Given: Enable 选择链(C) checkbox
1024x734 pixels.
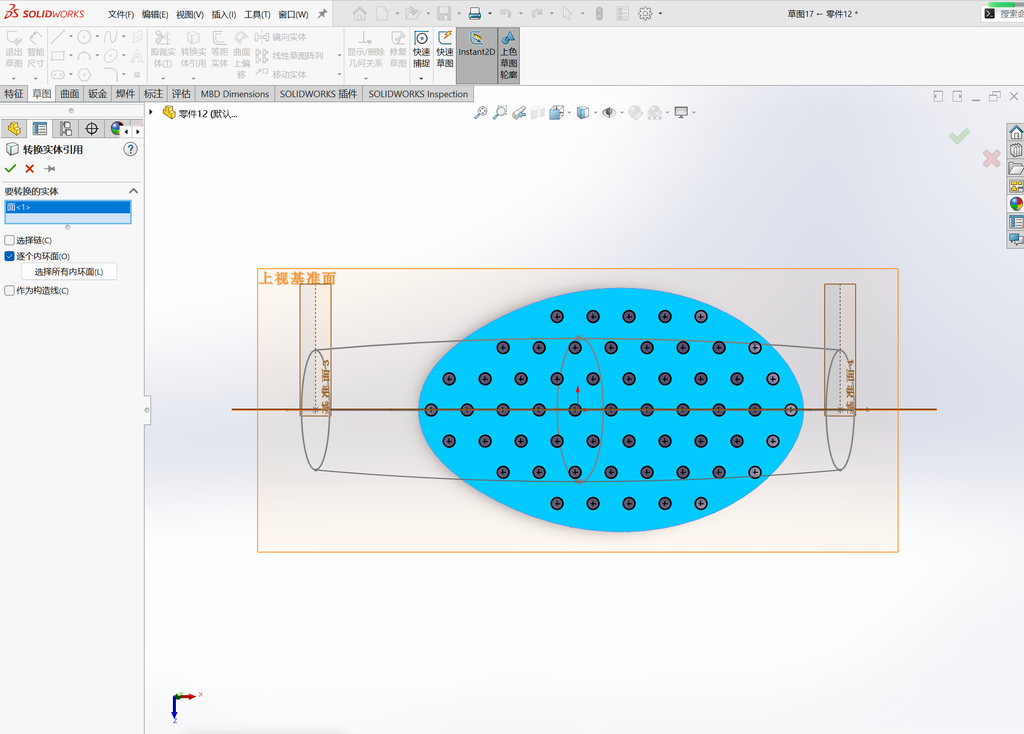Looking at the screenshot, I should pyautogui.click(x=9, y=240).
